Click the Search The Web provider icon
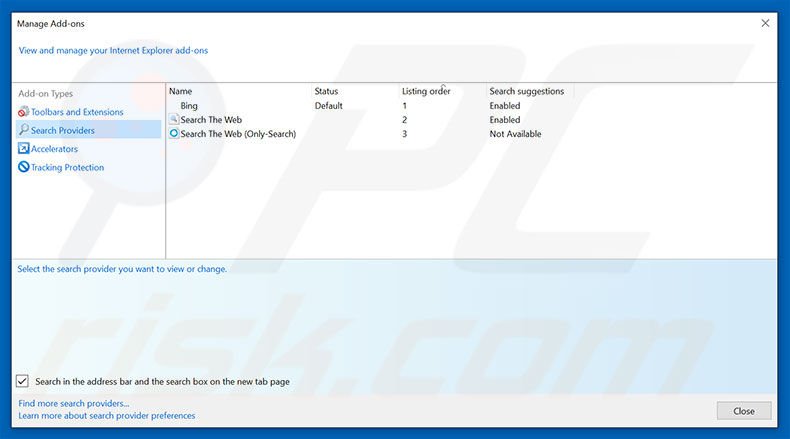Image resolution: width=790 pixels, height=439 pixels. click(x=174, y=119)
